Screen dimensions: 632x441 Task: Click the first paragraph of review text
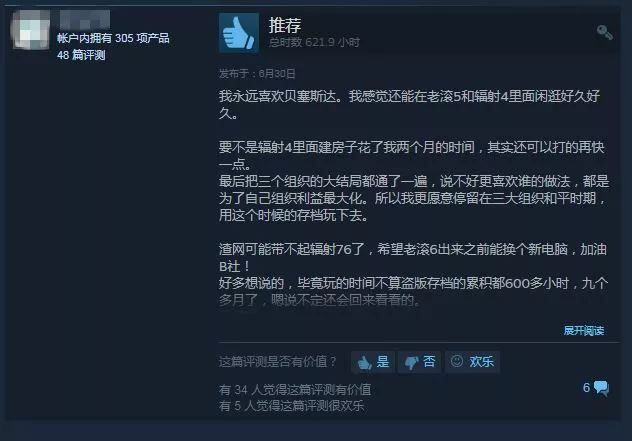pos(409,104)
